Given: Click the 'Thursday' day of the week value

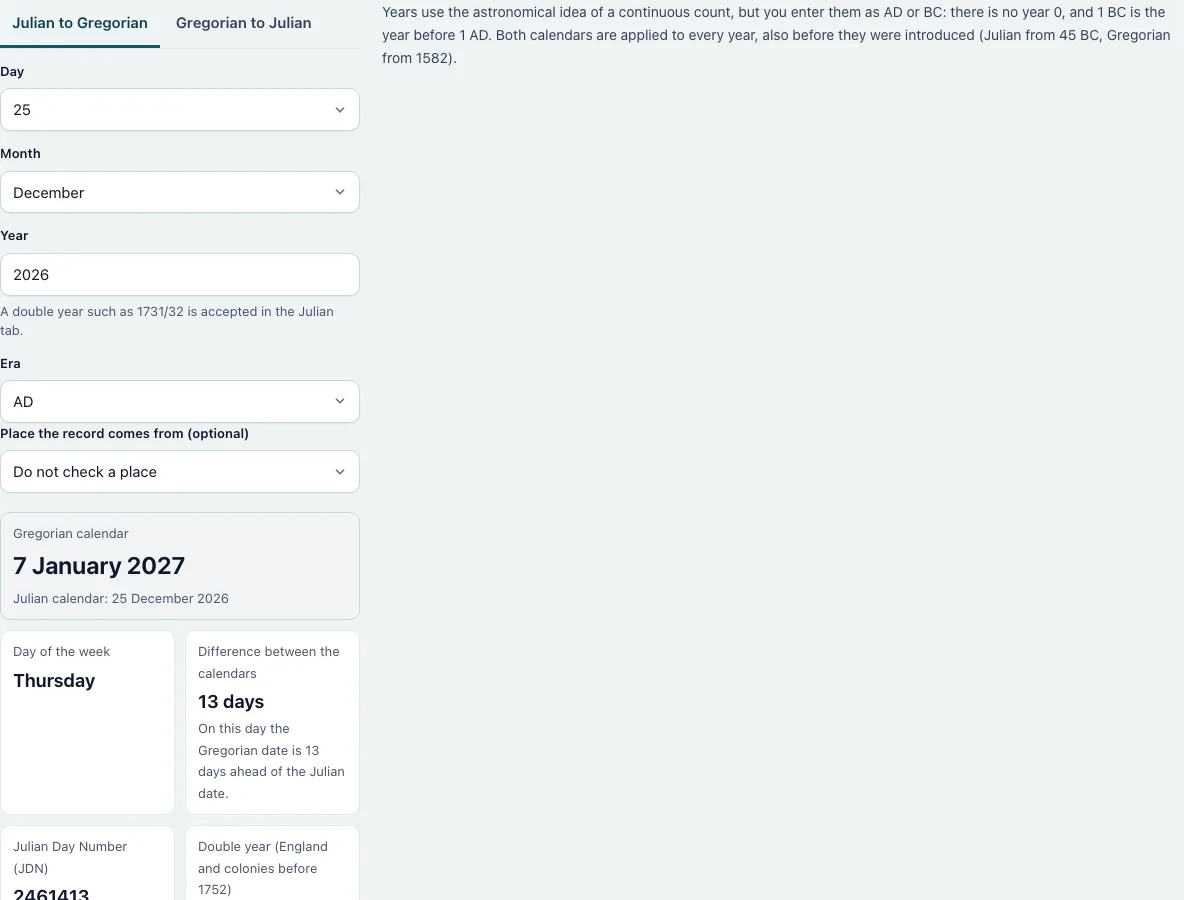Looking at the screenshot, I should point(54,681).
